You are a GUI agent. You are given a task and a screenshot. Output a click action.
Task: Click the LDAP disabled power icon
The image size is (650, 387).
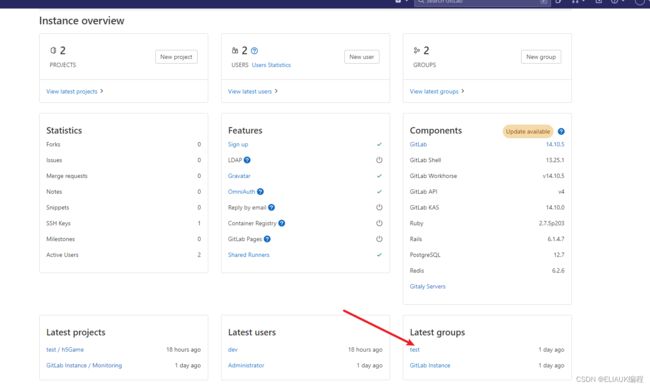coord(379,160)
